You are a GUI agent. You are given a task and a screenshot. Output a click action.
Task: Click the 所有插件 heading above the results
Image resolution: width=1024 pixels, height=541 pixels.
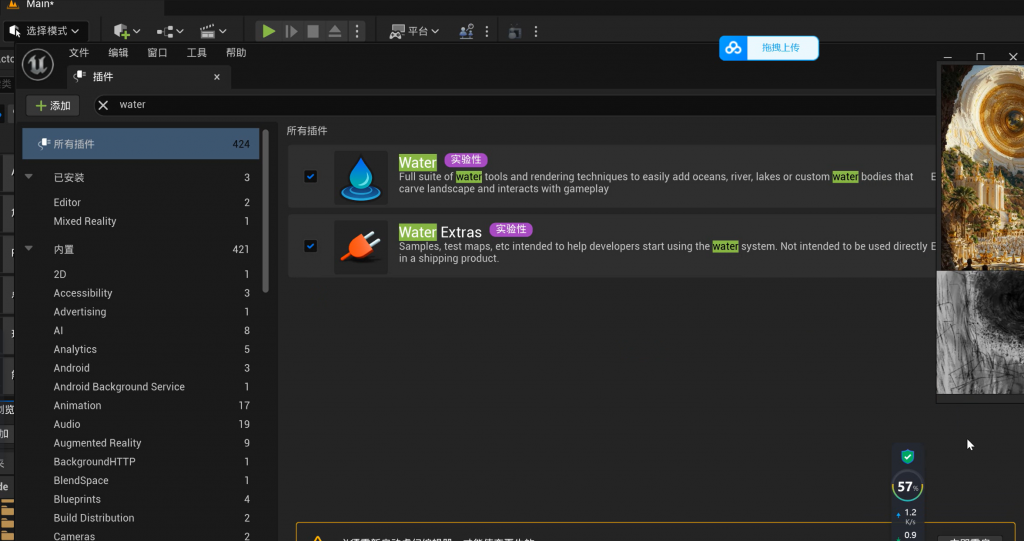[307, 131]
